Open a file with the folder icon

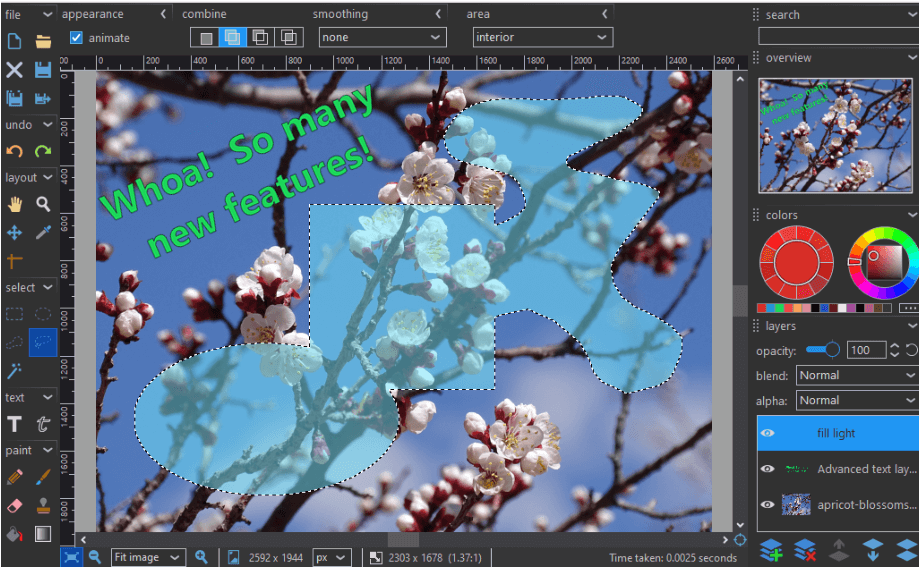tap(43, 41)
